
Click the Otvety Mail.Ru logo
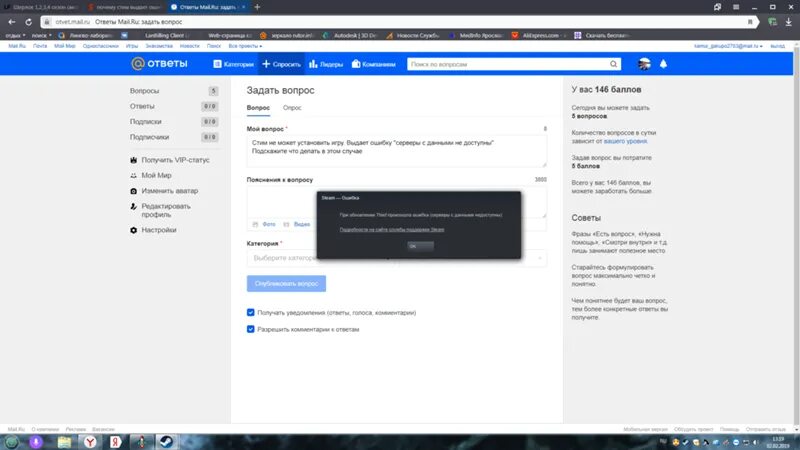coord(159,64)
